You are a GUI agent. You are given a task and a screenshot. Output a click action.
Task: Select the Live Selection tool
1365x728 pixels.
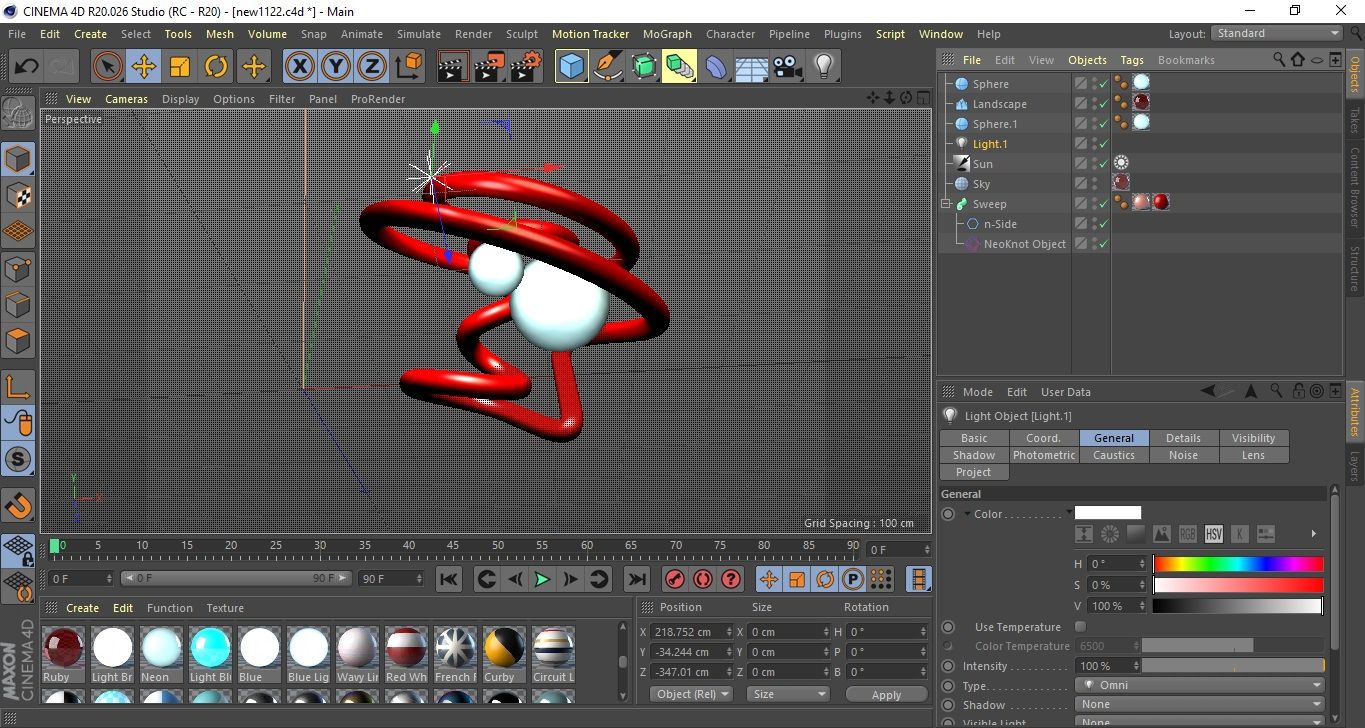(x=108, y=67)
